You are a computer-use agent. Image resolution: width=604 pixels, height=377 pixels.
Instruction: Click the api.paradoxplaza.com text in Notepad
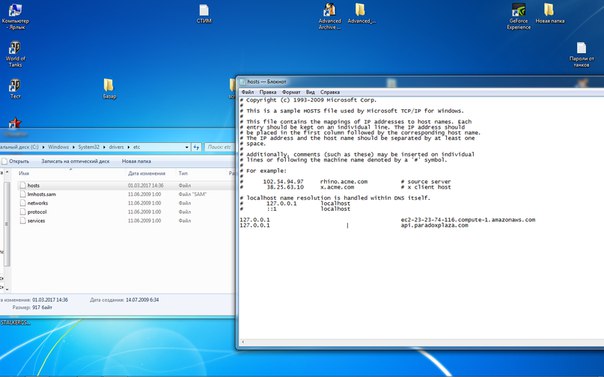(x=434, y=225)
